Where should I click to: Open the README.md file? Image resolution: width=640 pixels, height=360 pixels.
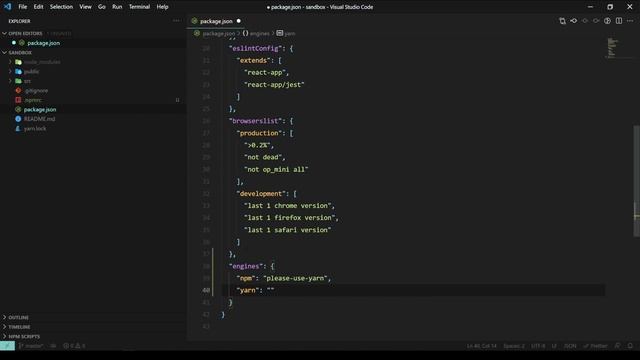[x=39, y=119]
